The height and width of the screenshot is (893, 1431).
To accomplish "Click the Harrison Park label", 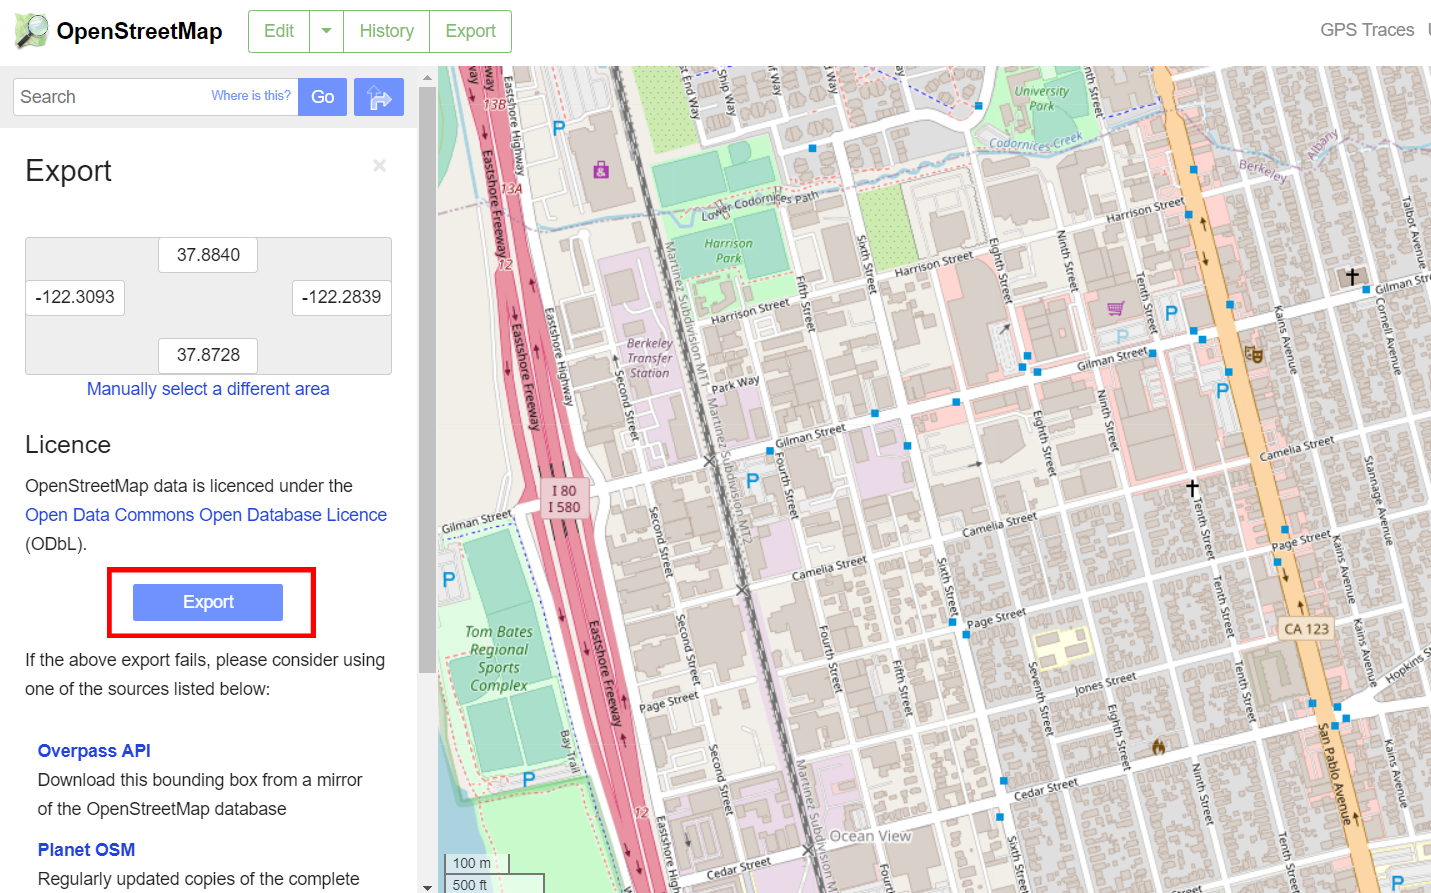I will pyautogui.click(x=728, y=250).
